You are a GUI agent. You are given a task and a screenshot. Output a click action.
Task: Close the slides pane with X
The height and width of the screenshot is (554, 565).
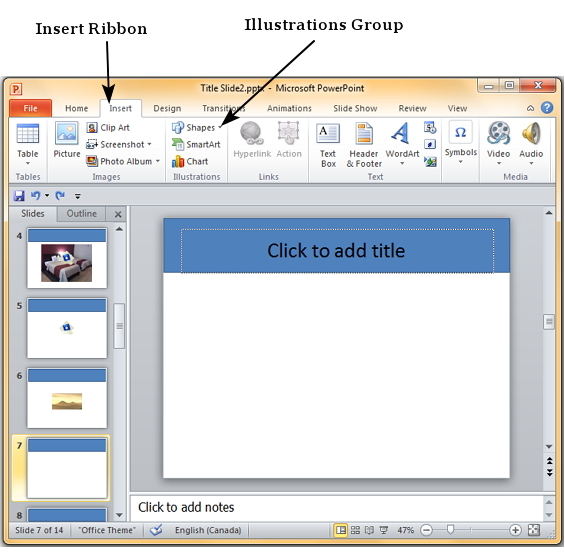coord(118,214)
